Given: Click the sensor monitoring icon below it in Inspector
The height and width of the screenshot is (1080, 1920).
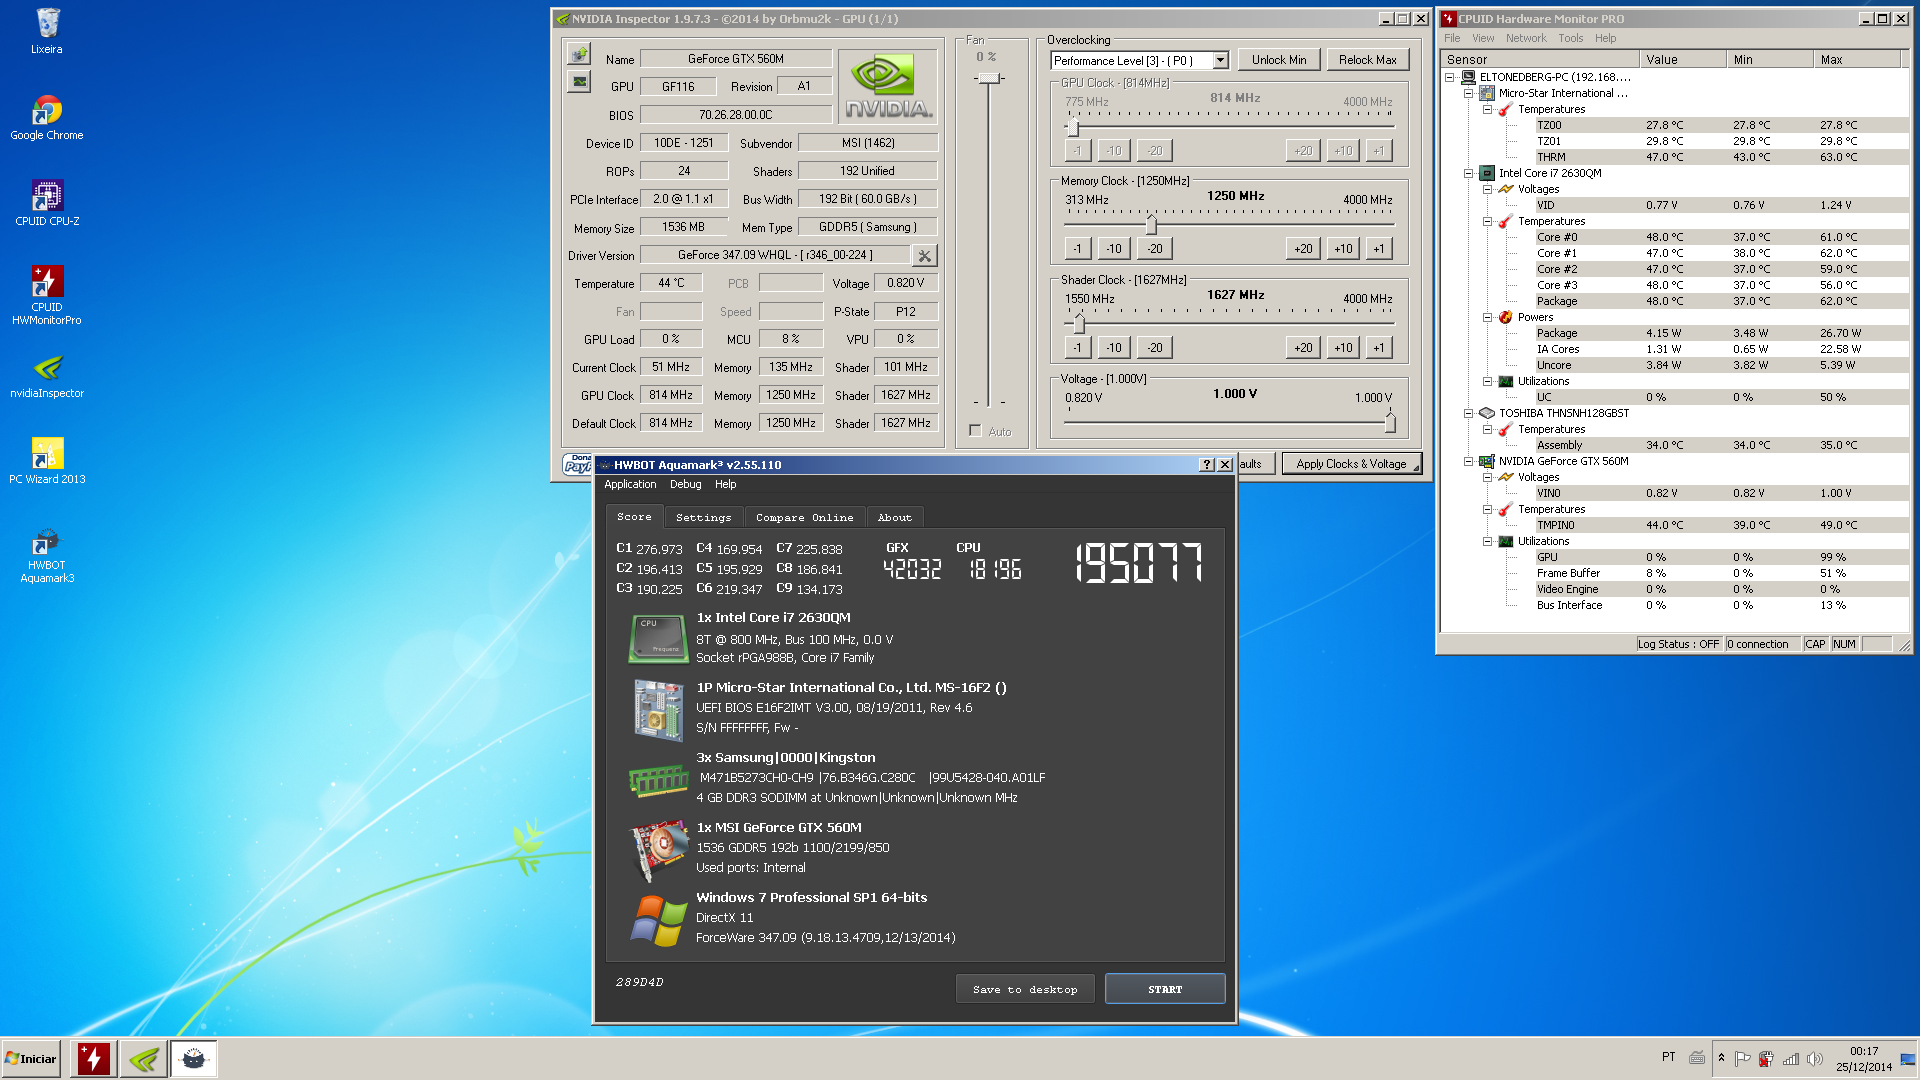Looking at the screenshot, I should coord(579,82).
